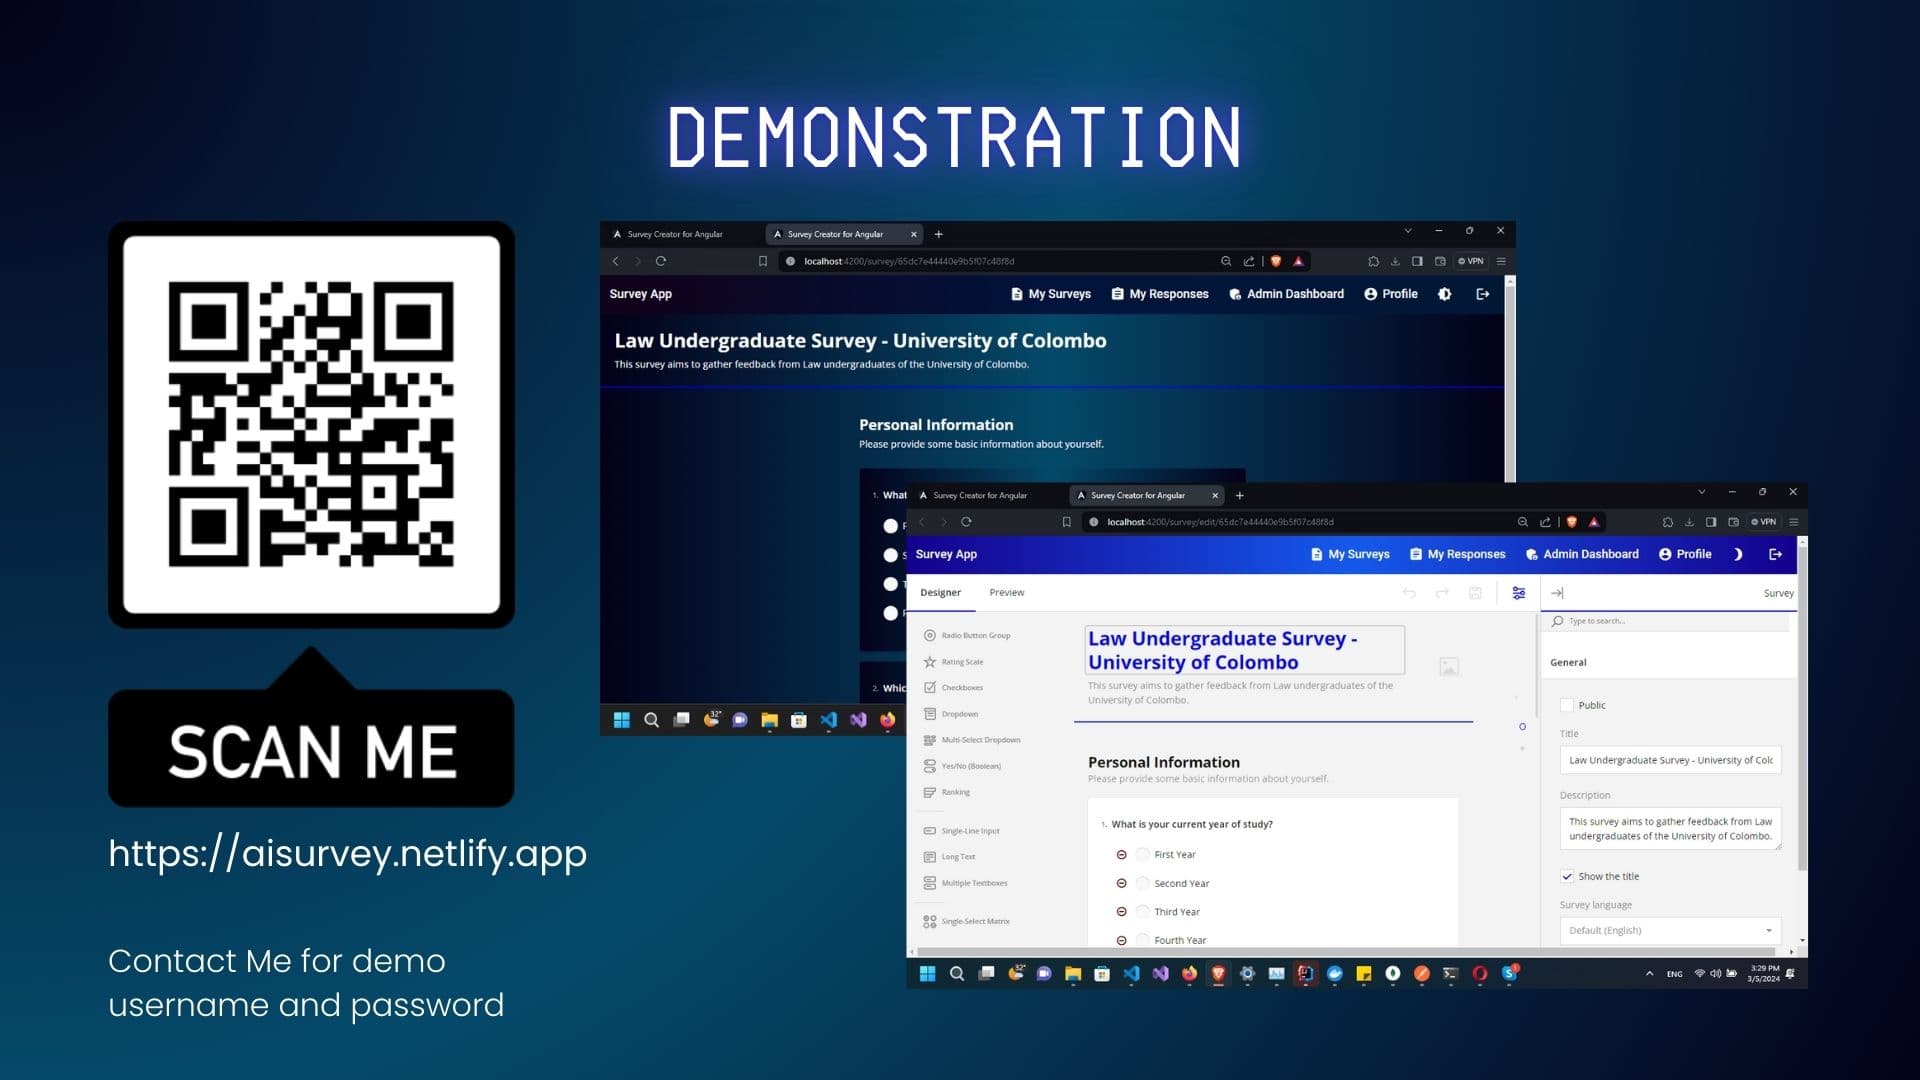Open Visual Studio Code from front taskbar
This screenshot has height=1080, width=1920.
[x=1131, y=974]
